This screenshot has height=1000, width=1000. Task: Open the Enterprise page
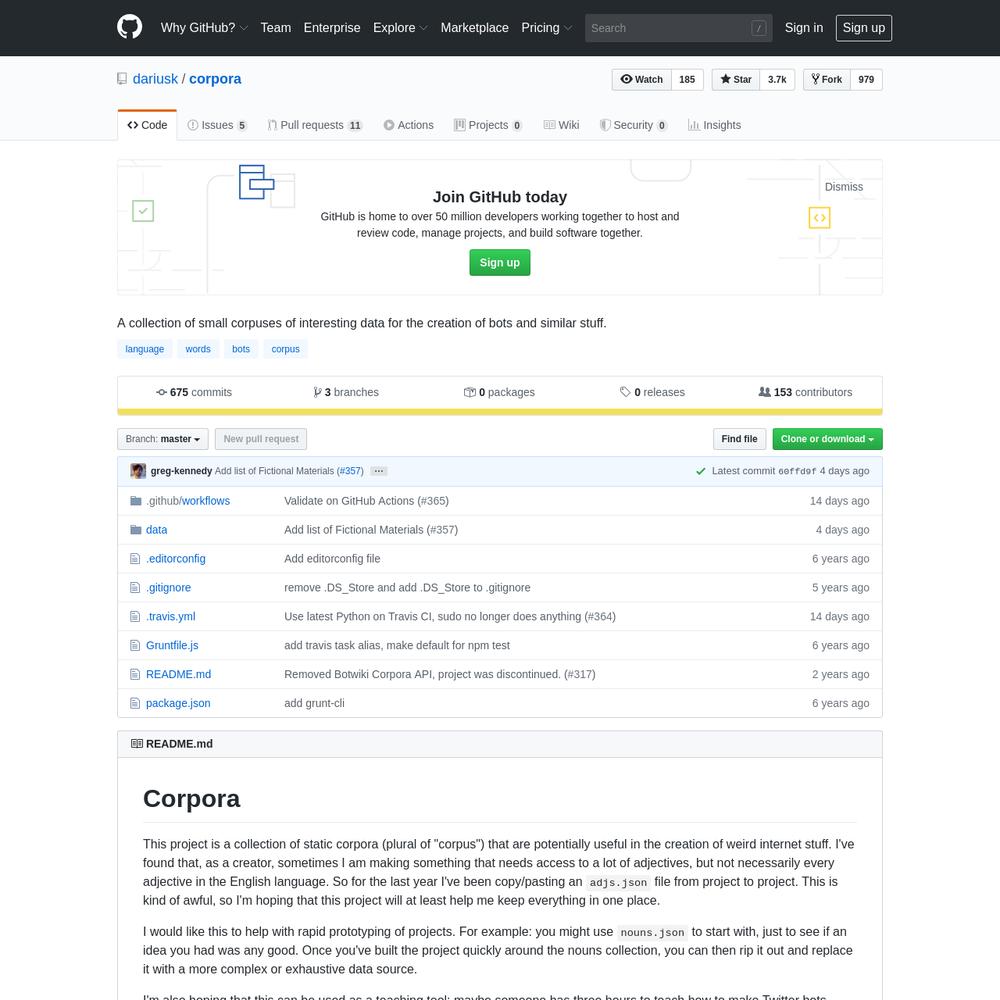point(332,28)
